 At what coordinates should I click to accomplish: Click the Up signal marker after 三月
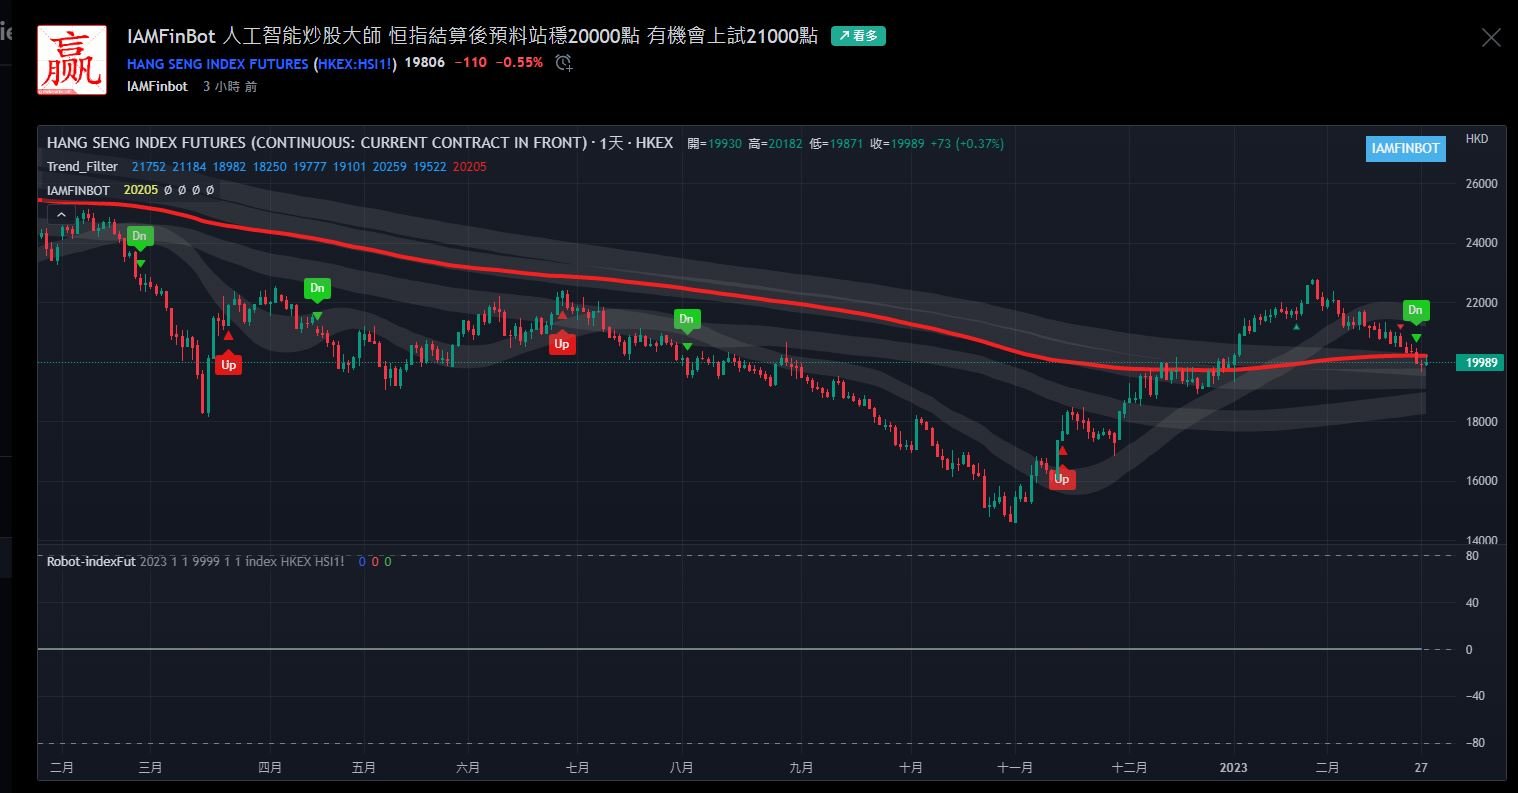228,365
